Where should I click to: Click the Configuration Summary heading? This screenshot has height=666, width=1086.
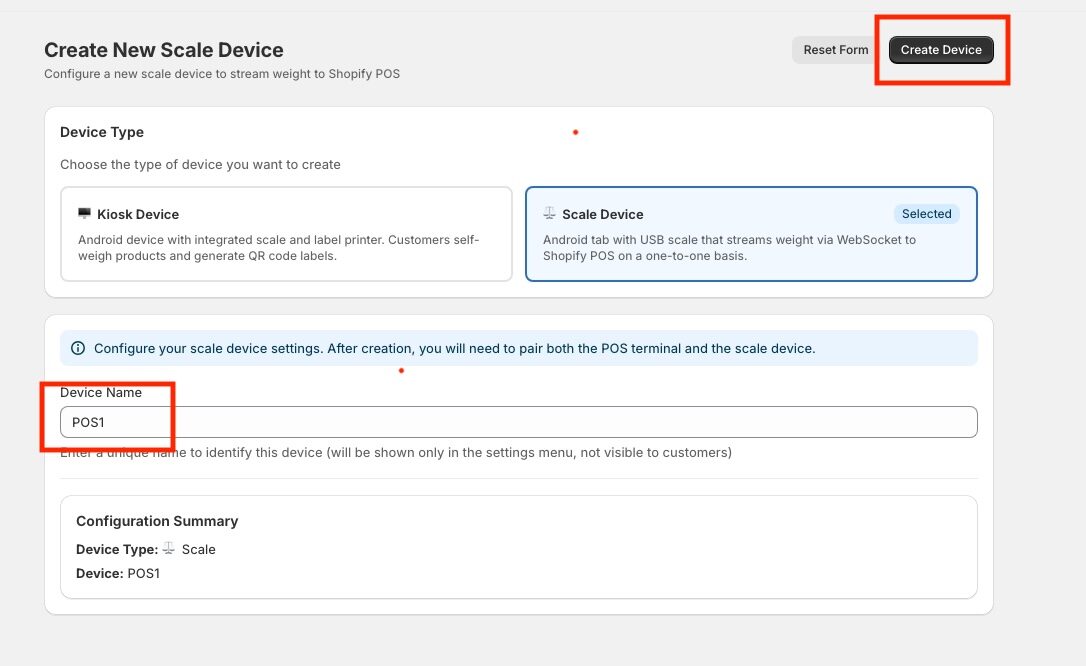(x=157, y=521)
